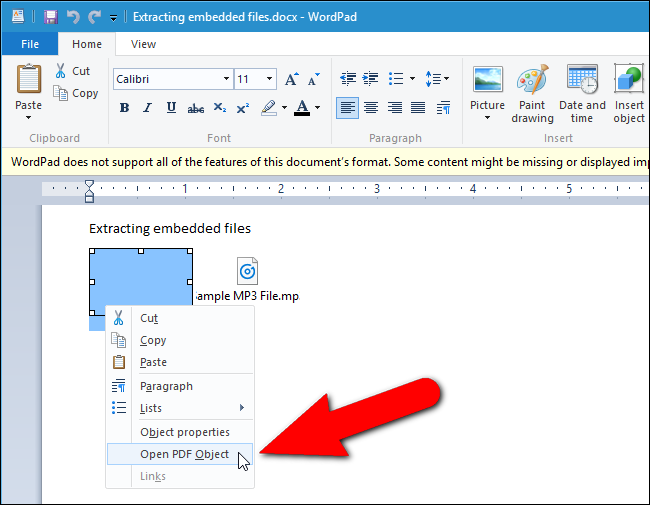Click the Date and time icon
The height and width of the screenshot is (505, 650).
(582, 79)
